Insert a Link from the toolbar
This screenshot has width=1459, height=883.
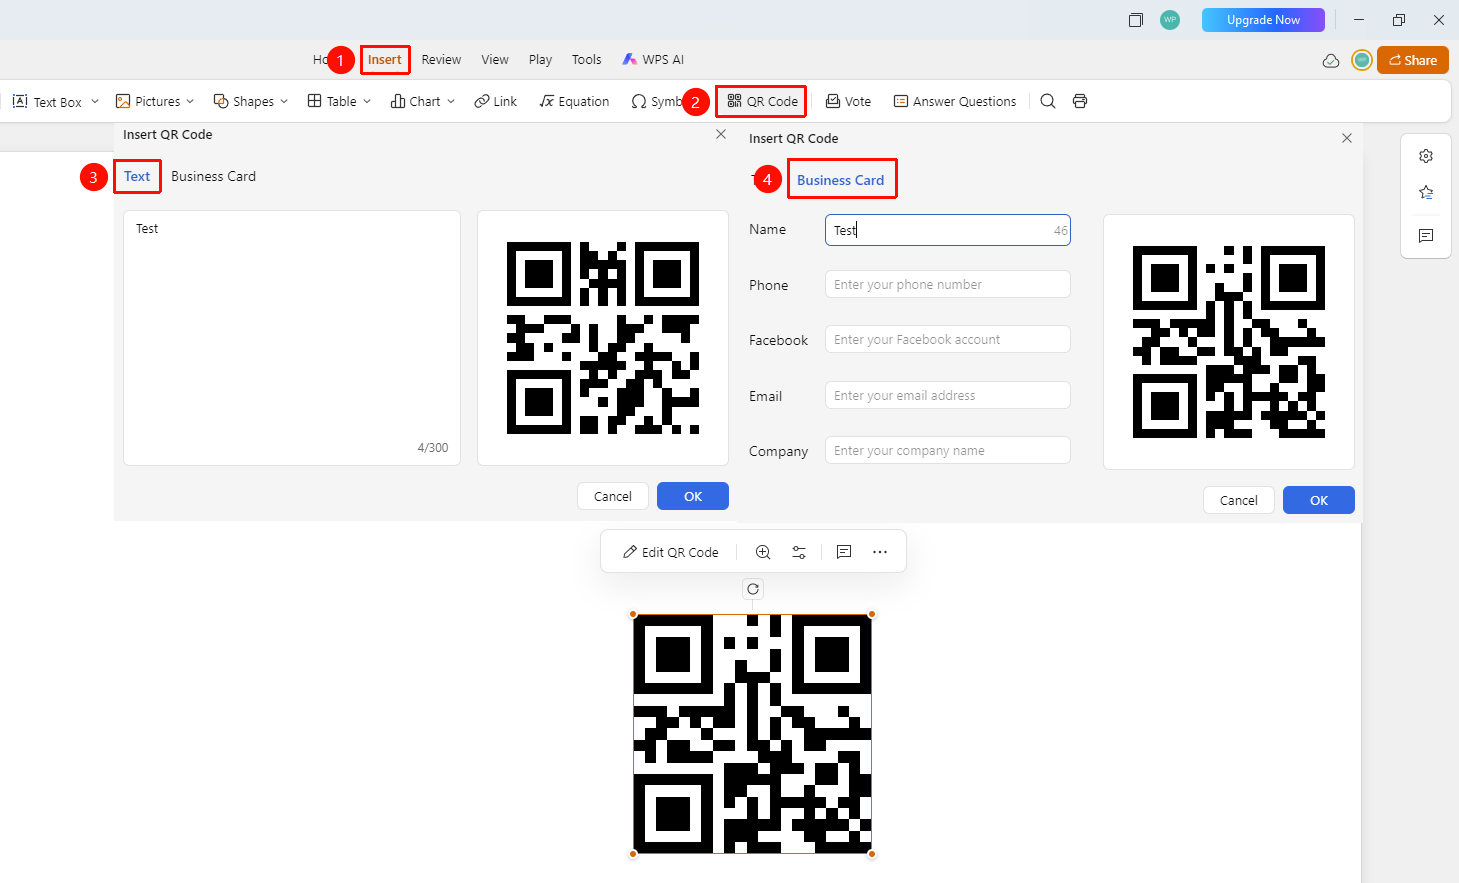[496, 102]
